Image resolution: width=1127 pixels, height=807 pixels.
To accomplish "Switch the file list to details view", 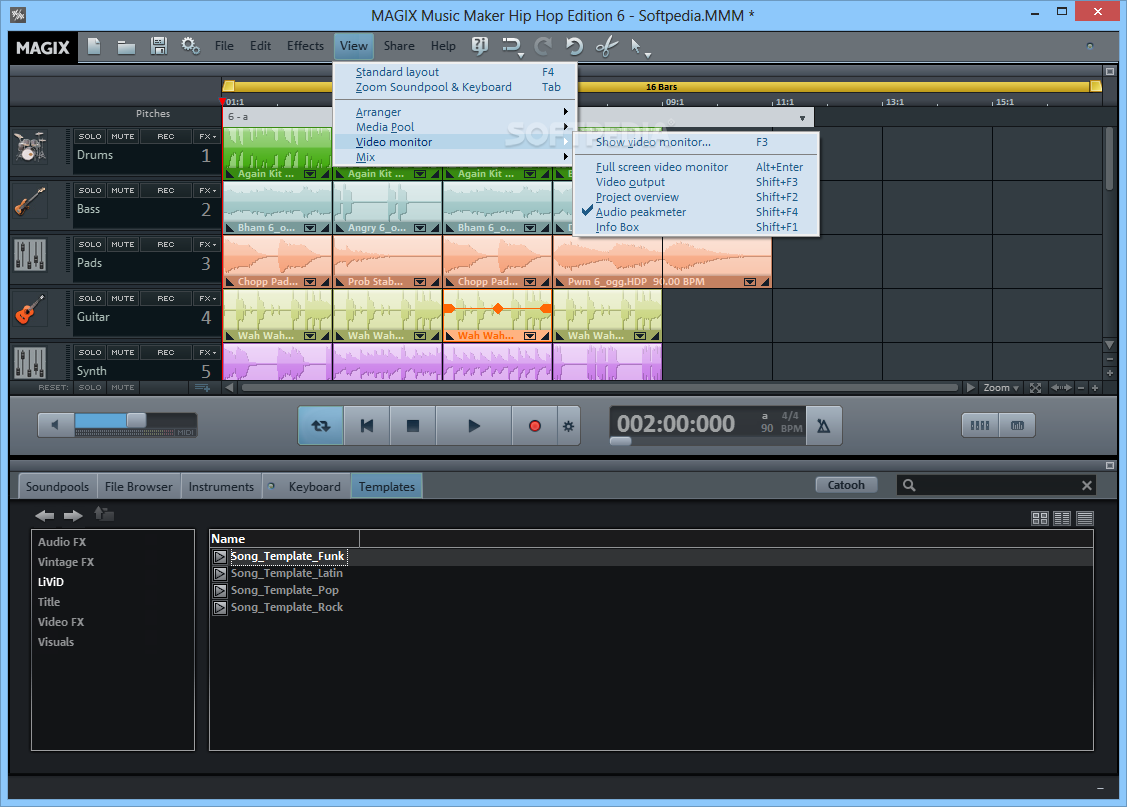I will [x=1085, y=518].
